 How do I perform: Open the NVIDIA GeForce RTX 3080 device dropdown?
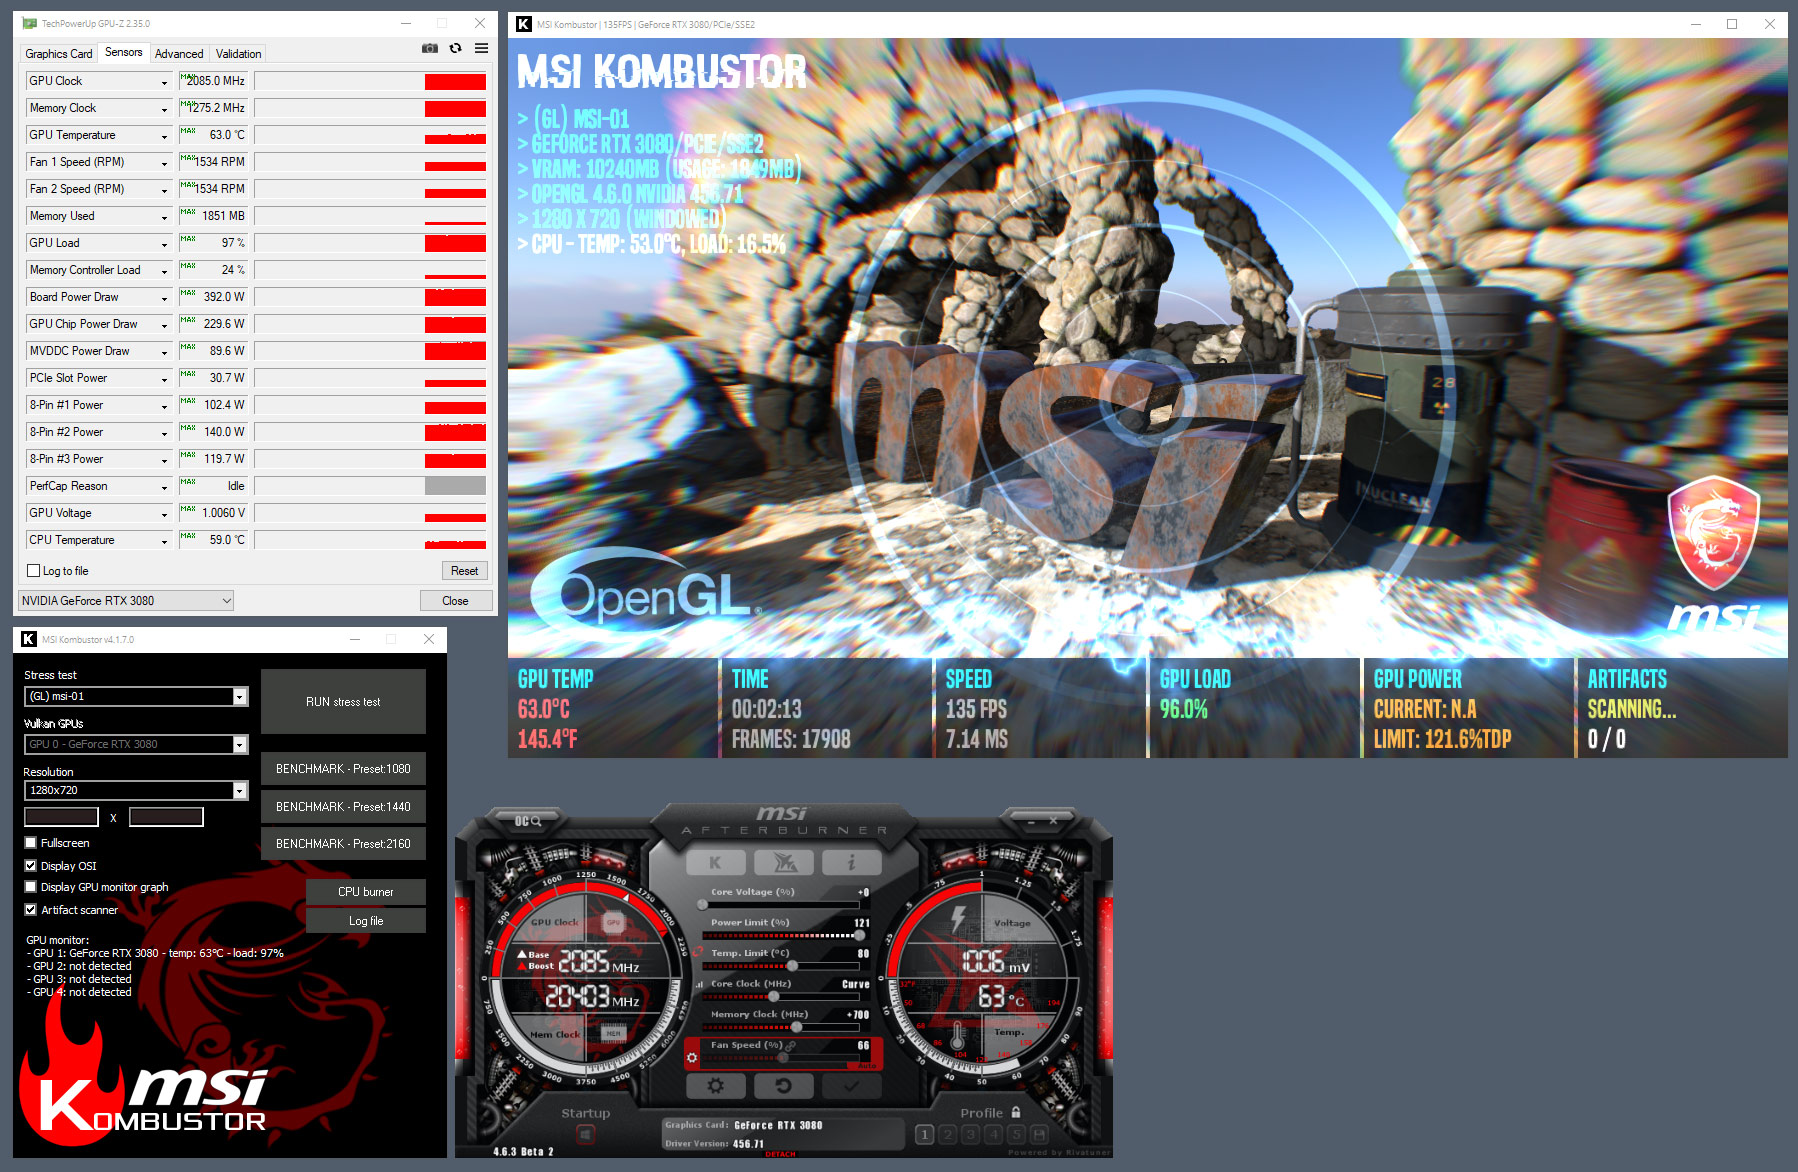[126, 601]
